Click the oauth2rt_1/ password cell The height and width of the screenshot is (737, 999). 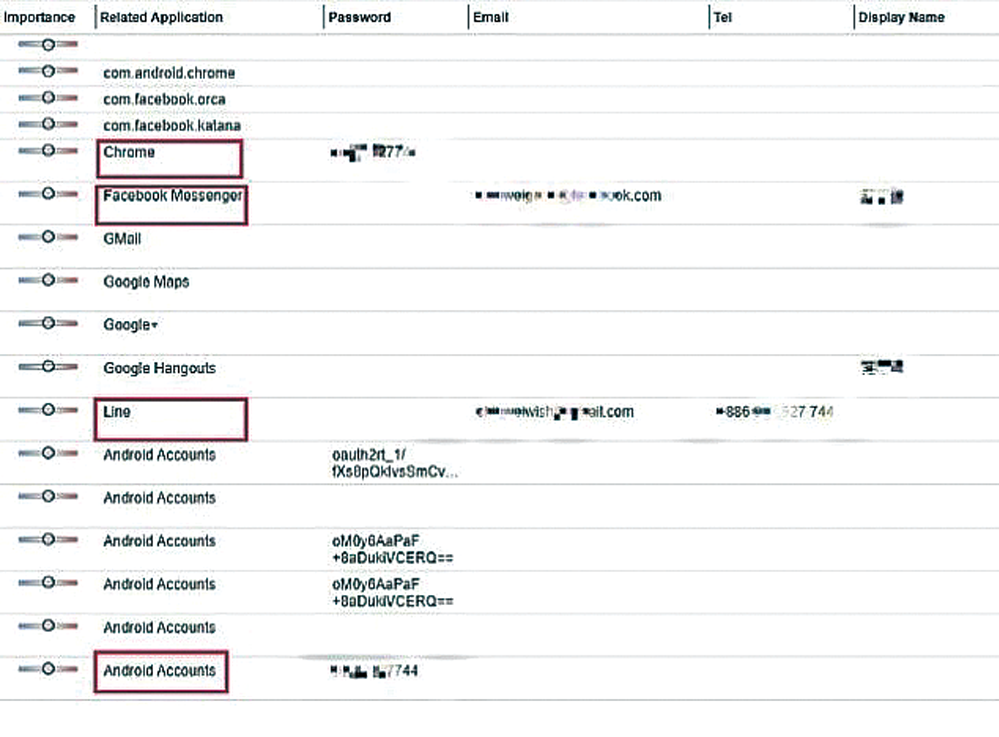point(394,463)
